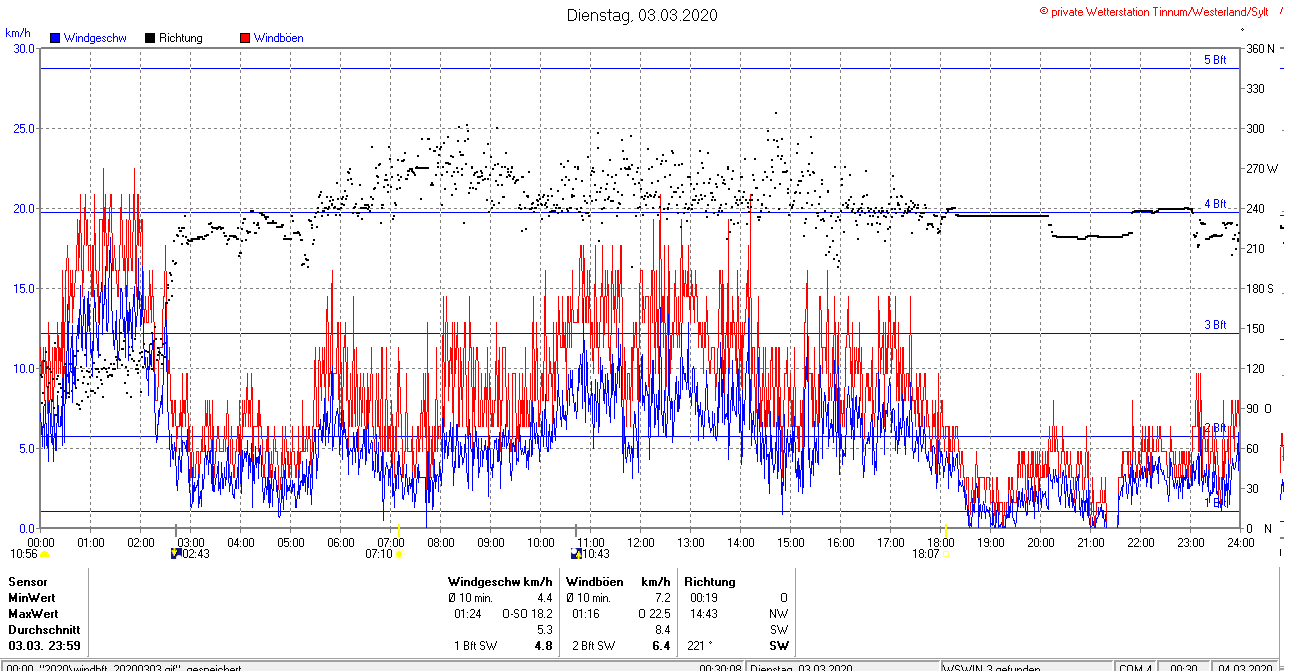Select the Richtung legend label
The height and width of the screenshot is (671, 1310).
pos(181,38)
